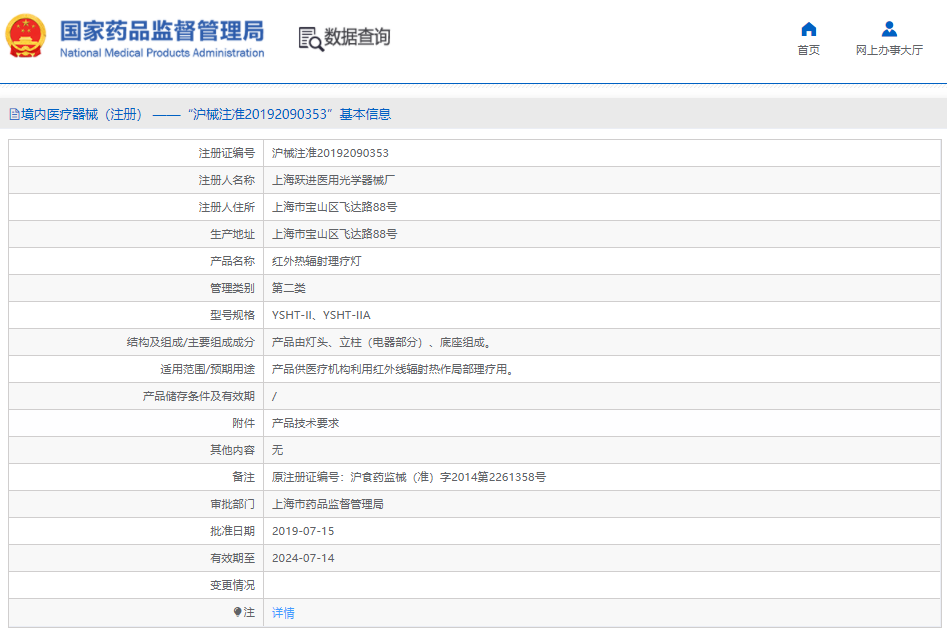This screenshot has width=947, height=632.
Task: Click expiry date 2024-07-14
Action: 303,558
